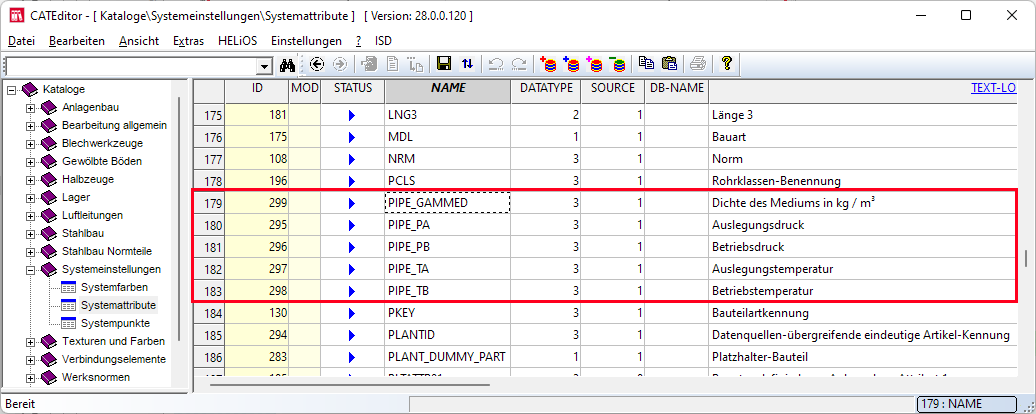Click the yellow question mark help icon
This screenshot has height=414, width=1036.
click(727, 64)
